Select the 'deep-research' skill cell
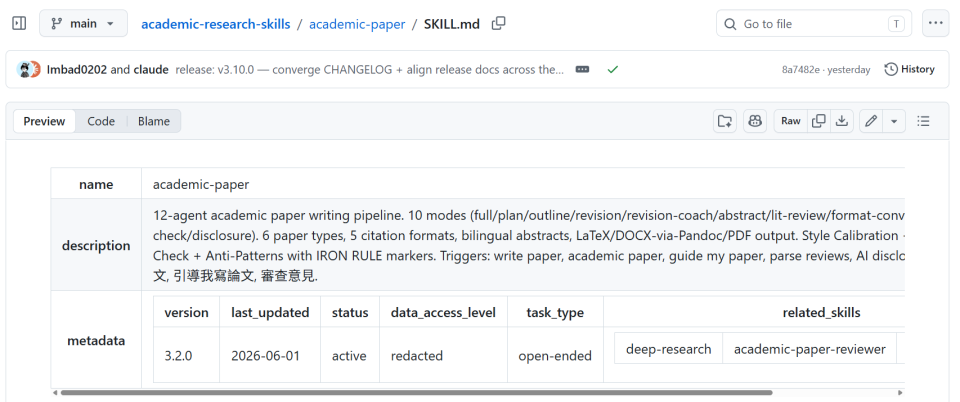960x402 pixels. click(x=669, y=349)
